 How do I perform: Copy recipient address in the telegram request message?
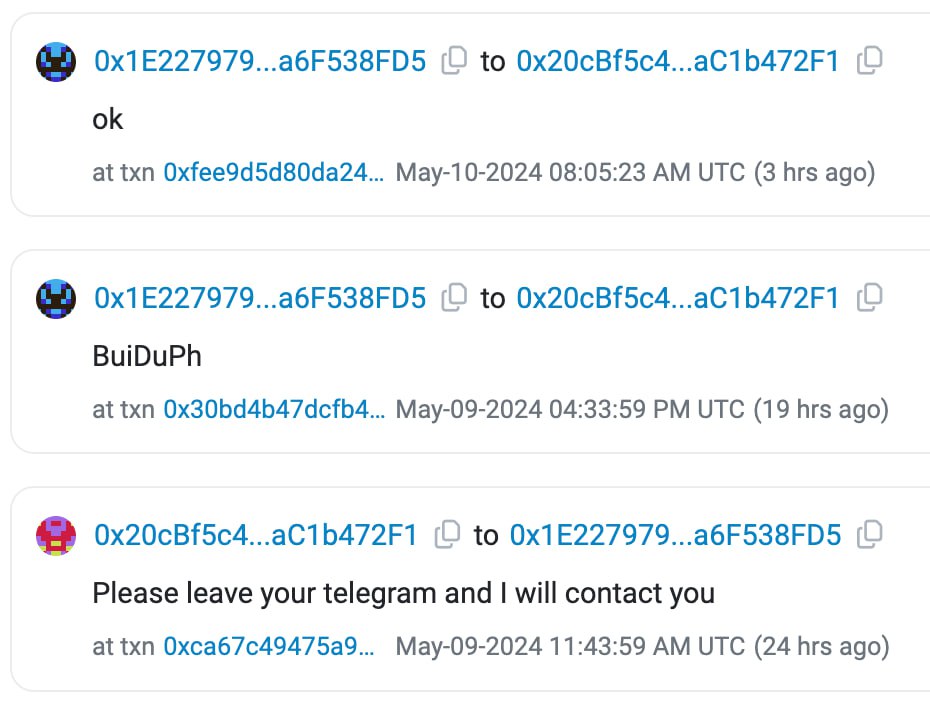(x=870, y=535)
